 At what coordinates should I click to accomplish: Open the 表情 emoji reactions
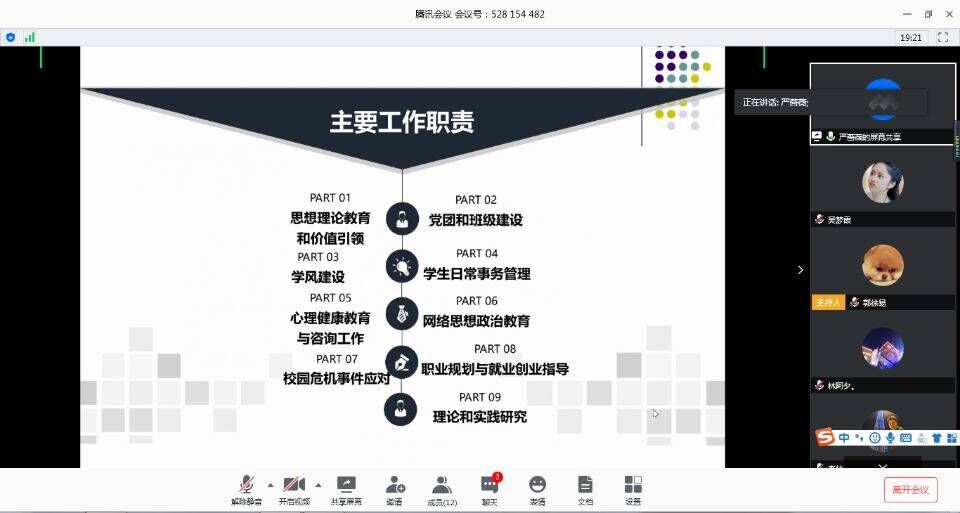tap(537, 489)
